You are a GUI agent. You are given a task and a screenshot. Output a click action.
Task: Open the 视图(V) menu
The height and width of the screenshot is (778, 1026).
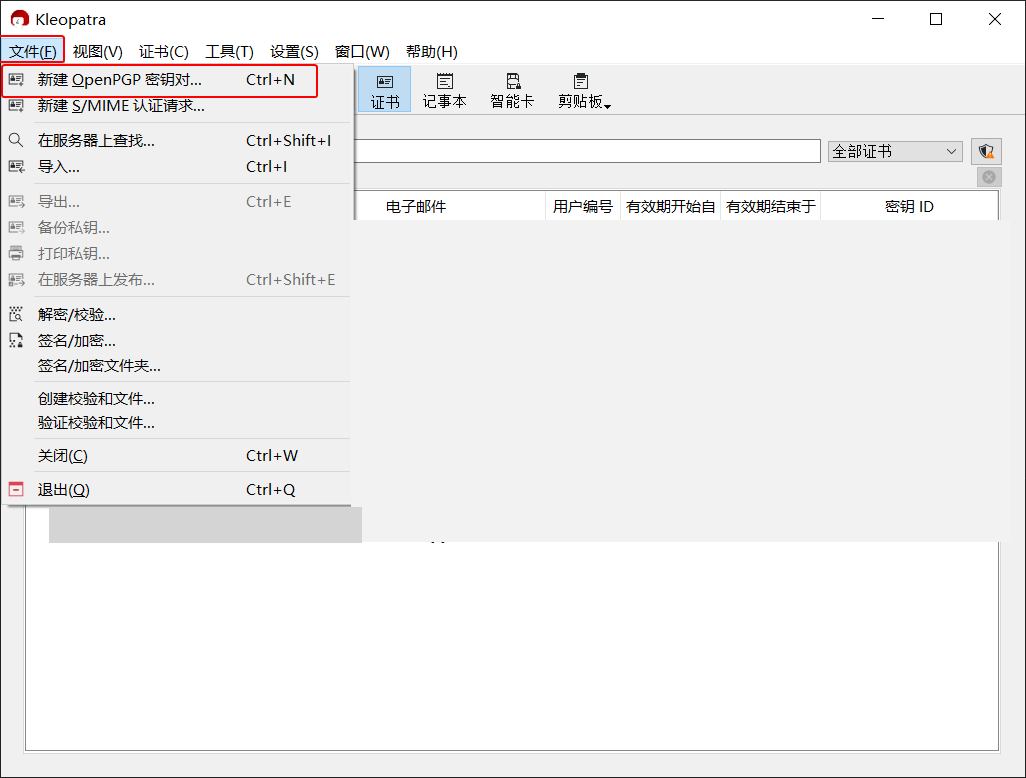click(97, 51)
